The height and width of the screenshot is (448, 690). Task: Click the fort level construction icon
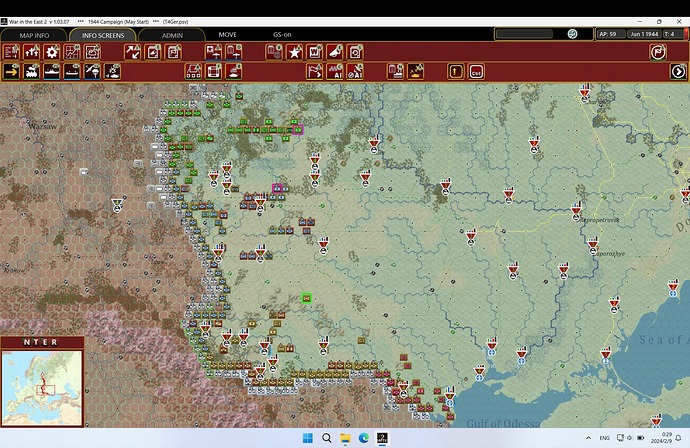click(x=213, y=71)
